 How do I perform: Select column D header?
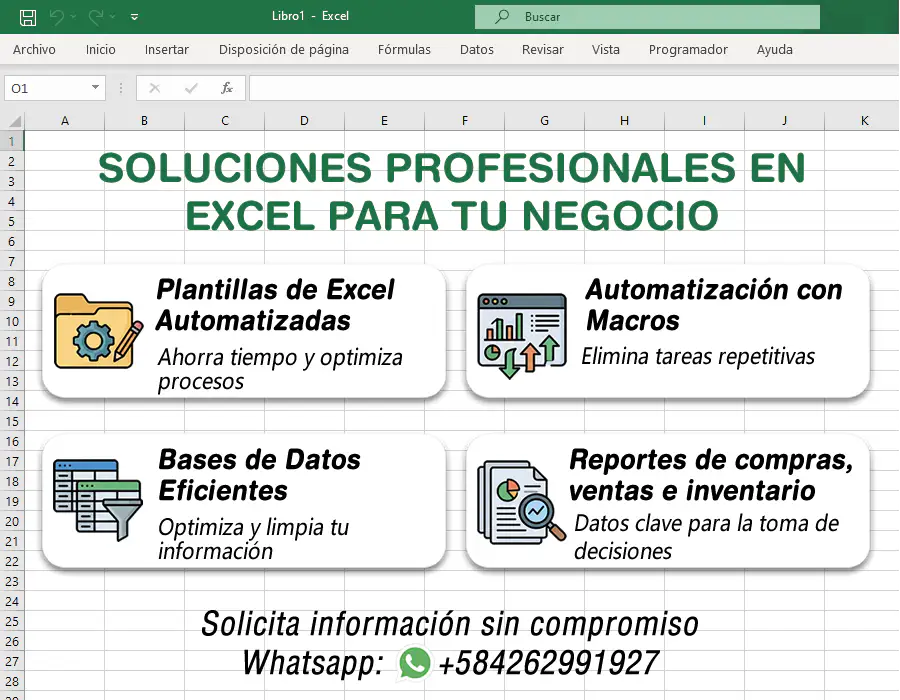(x=304, y=120)
